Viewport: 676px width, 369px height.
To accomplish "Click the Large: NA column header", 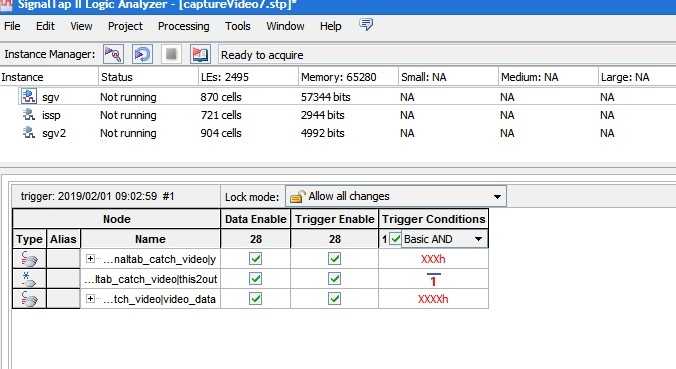I will [x=638, y=77].
